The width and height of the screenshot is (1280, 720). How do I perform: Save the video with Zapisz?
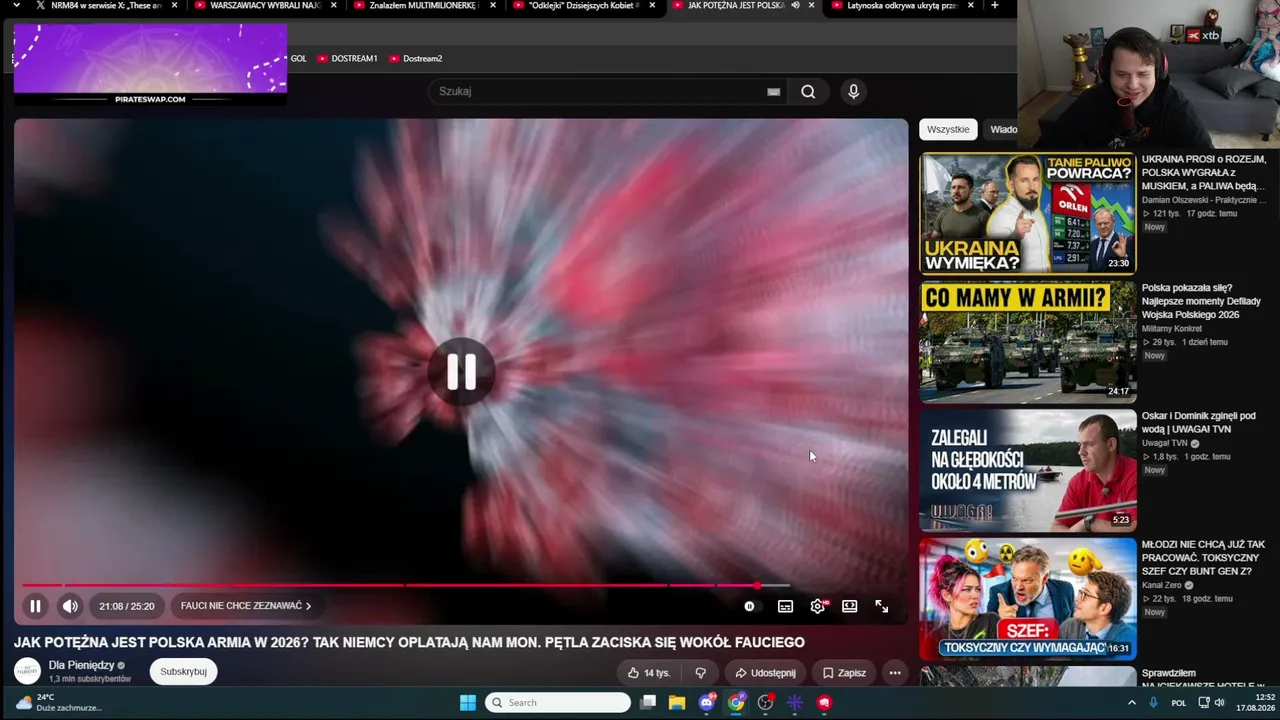(843, 673)
